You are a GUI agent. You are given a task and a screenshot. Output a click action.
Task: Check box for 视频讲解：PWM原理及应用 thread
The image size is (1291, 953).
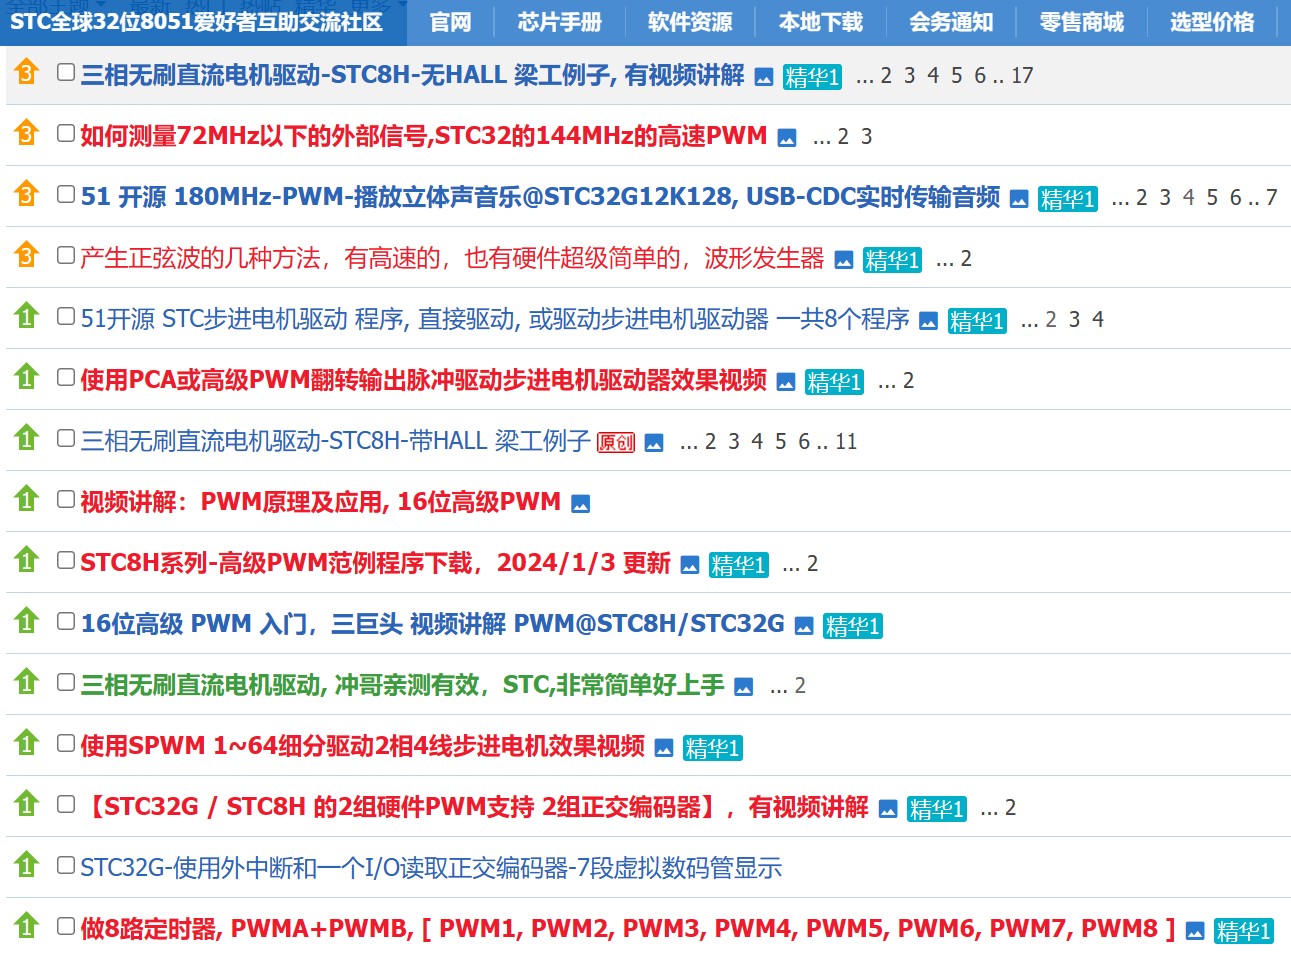pyautogui.click(x=66, y=499)
